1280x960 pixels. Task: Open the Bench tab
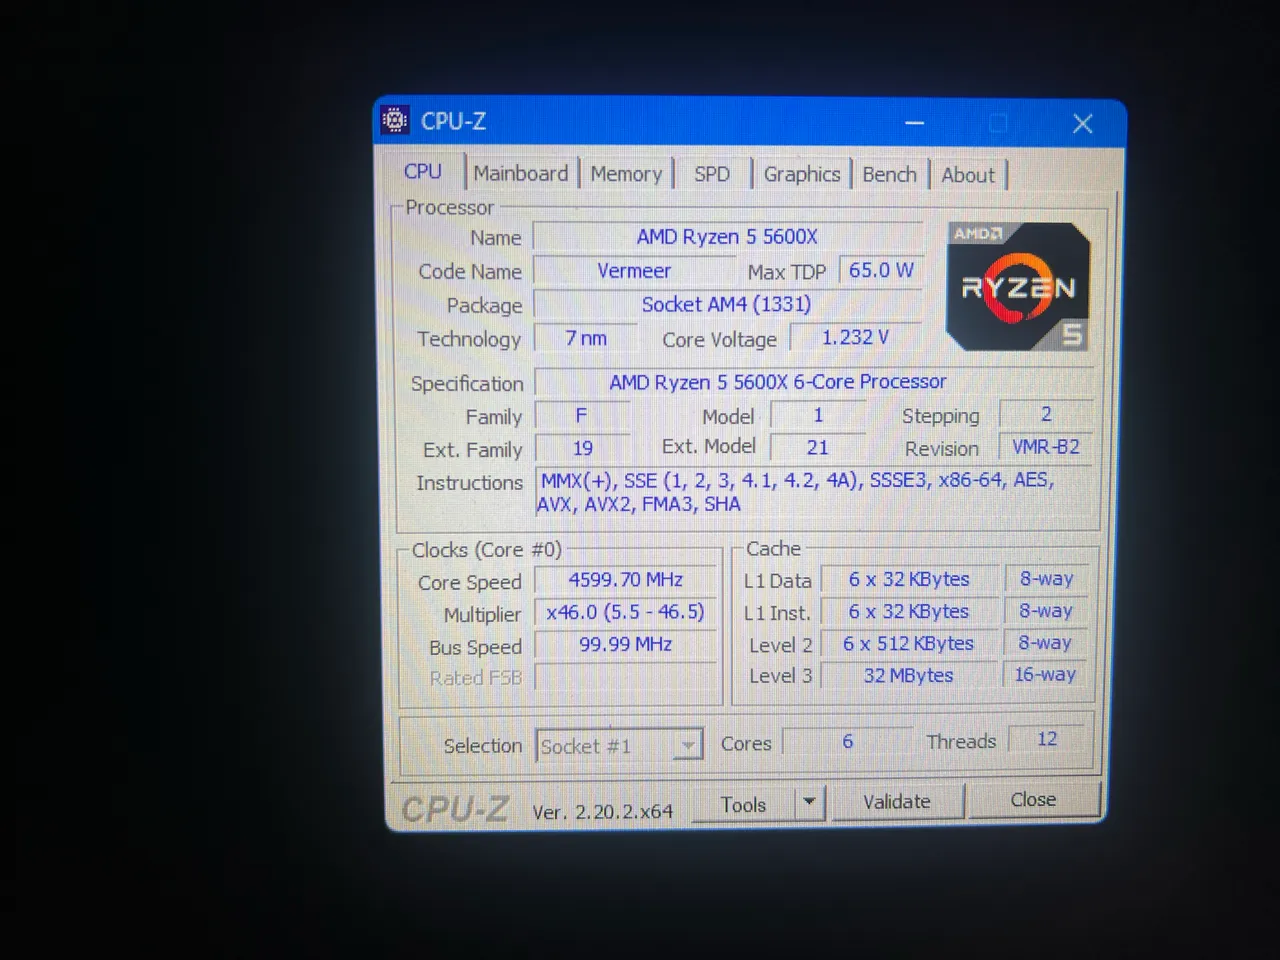pos(889,174)
